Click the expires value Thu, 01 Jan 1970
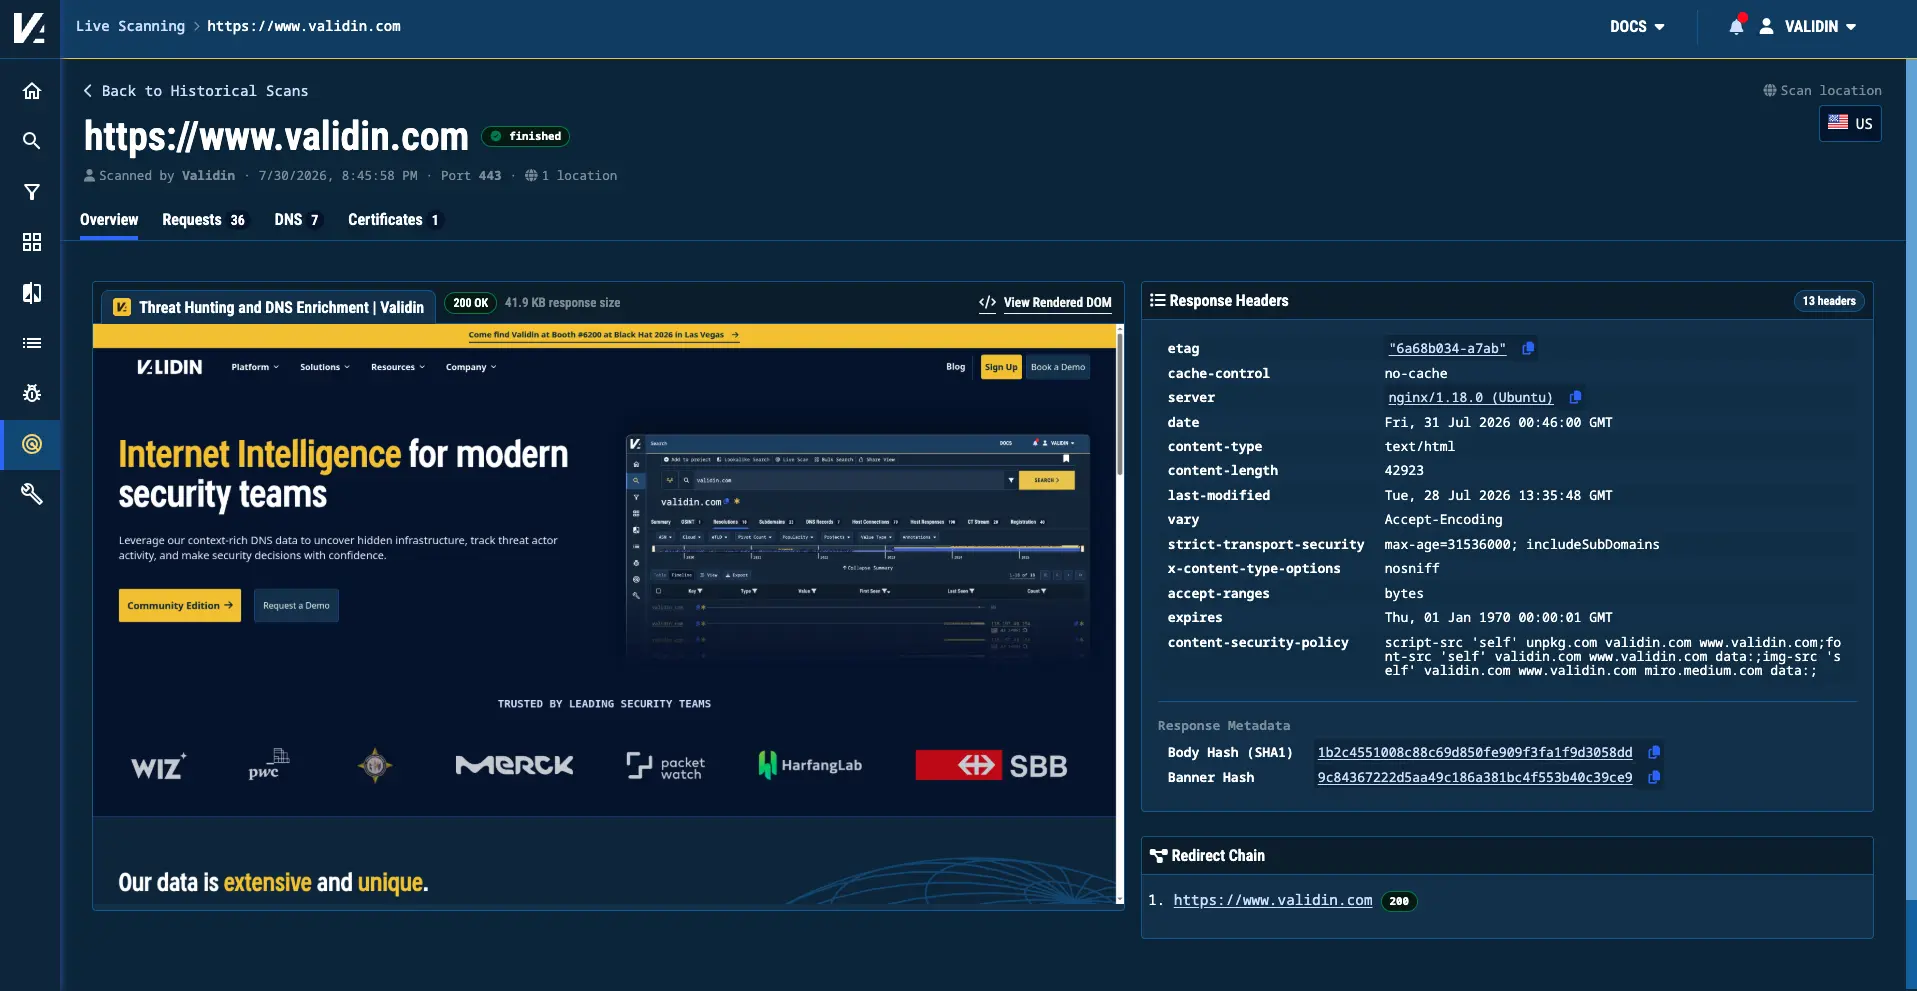This screenshot has height=991, width=1917. coord(1498,617)
